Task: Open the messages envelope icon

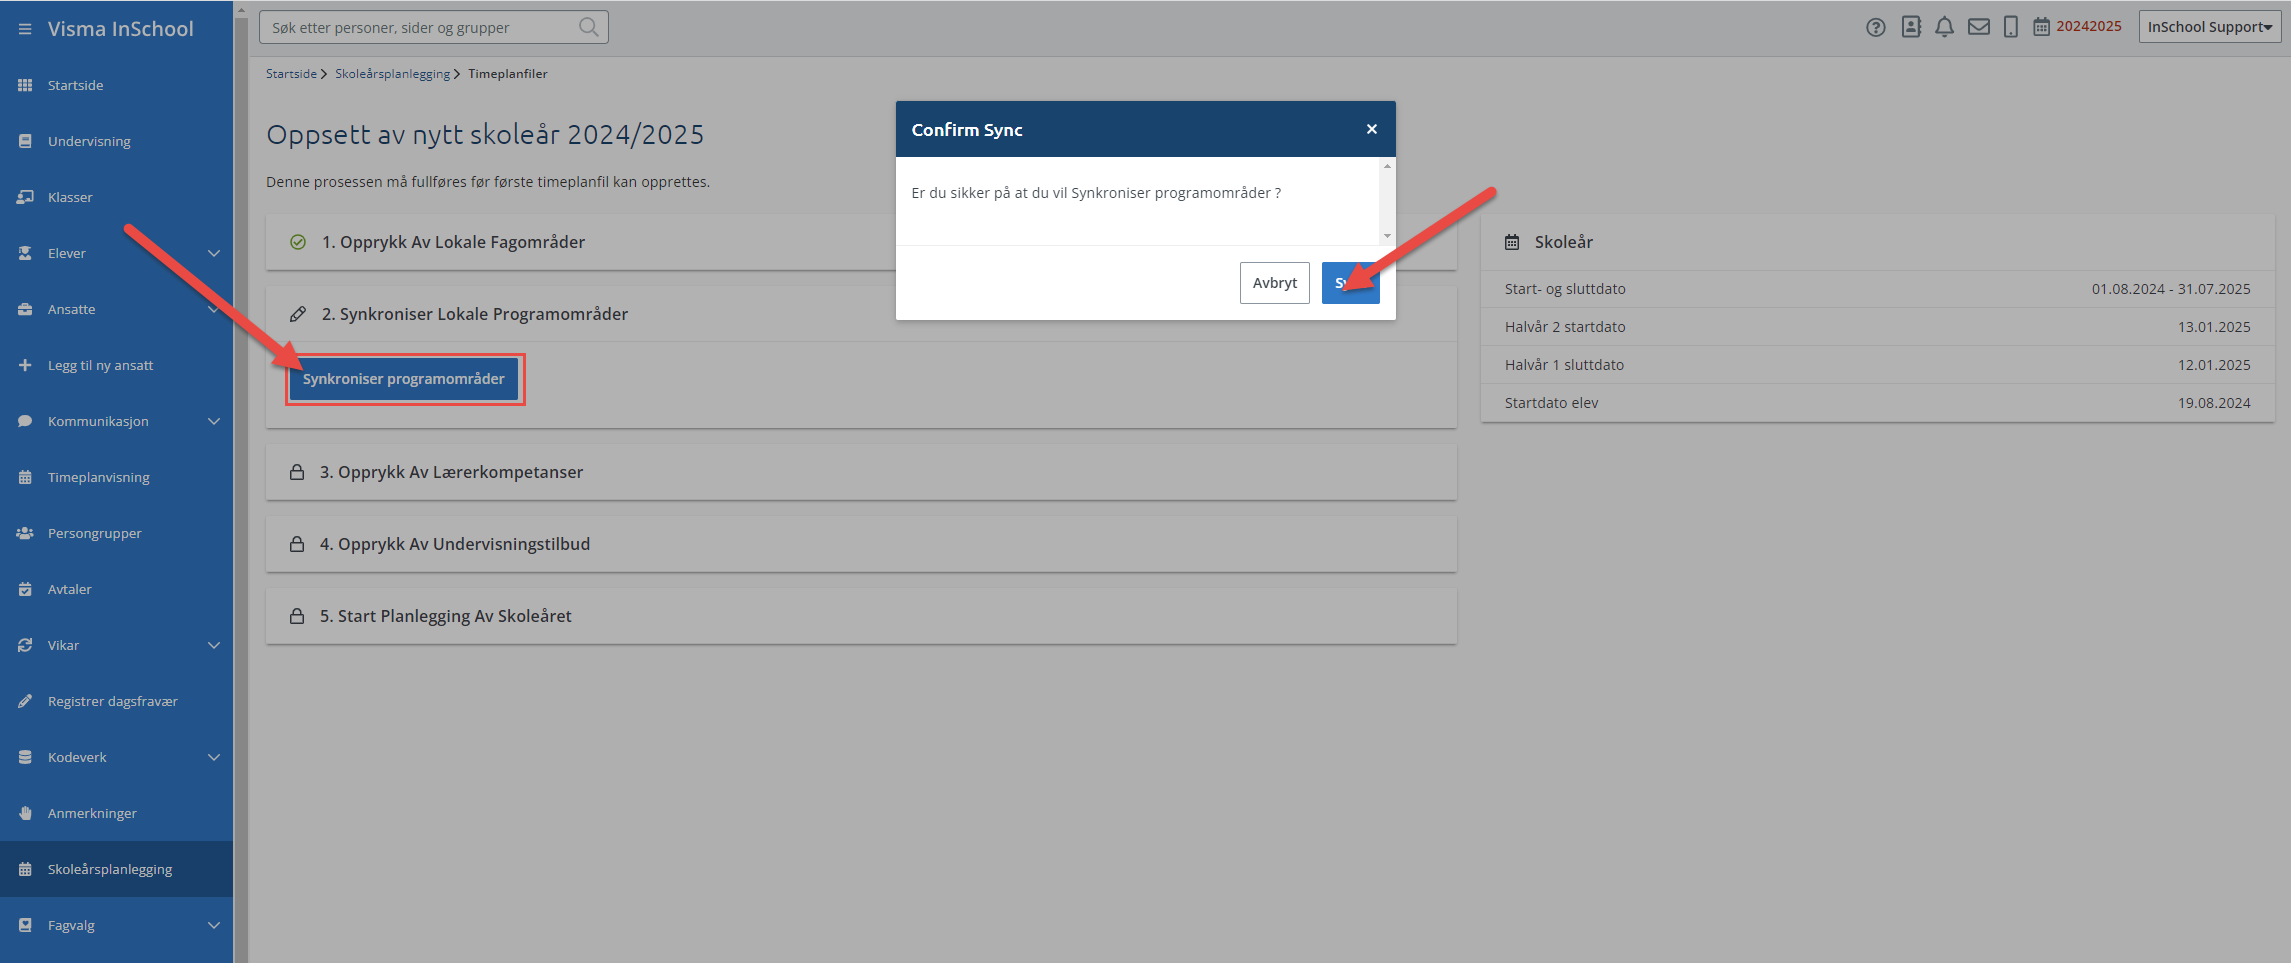Action: (1978, 27)
